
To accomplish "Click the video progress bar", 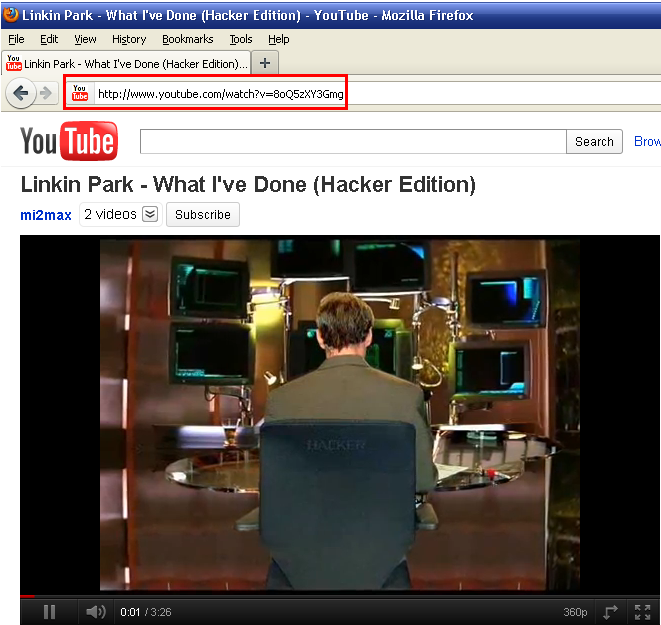I will click(x=340, y=596).
